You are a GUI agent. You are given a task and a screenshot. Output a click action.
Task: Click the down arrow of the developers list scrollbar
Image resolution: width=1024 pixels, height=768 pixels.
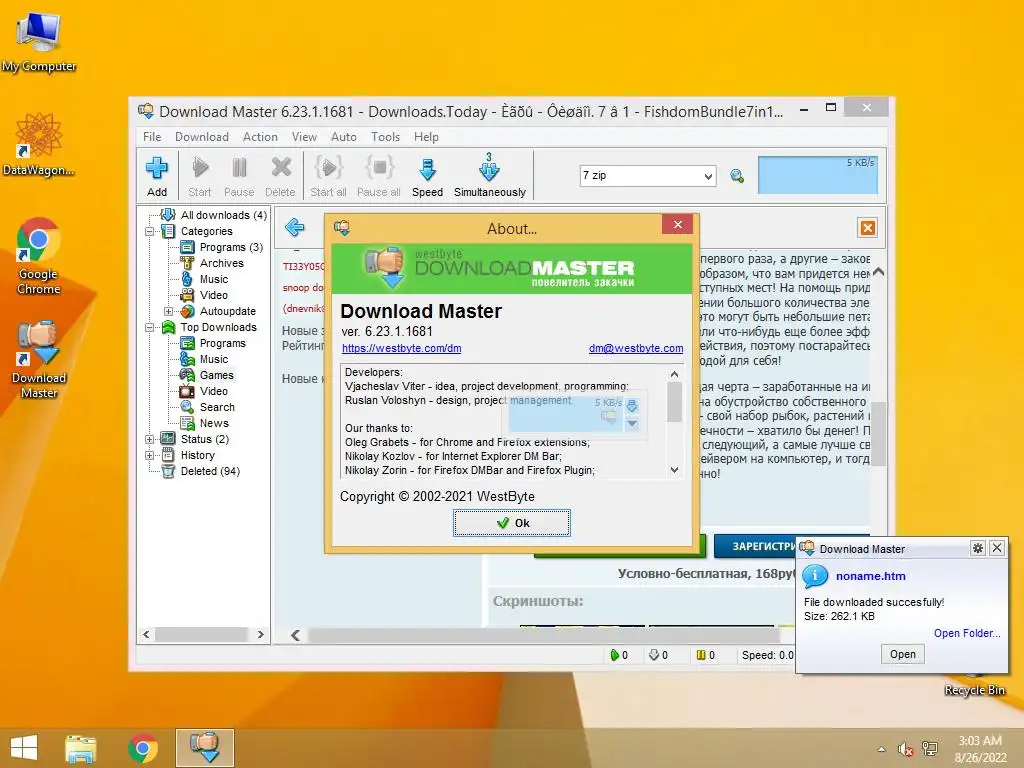tap(675, 470)
